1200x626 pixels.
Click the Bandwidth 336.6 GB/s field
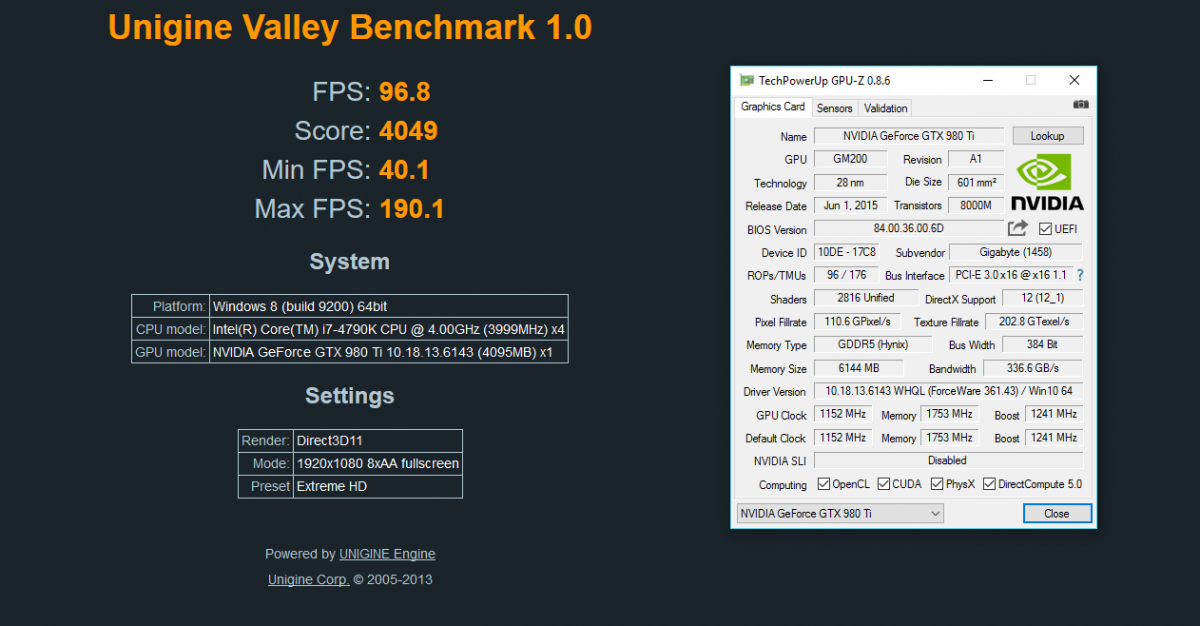click(1033, 368)
